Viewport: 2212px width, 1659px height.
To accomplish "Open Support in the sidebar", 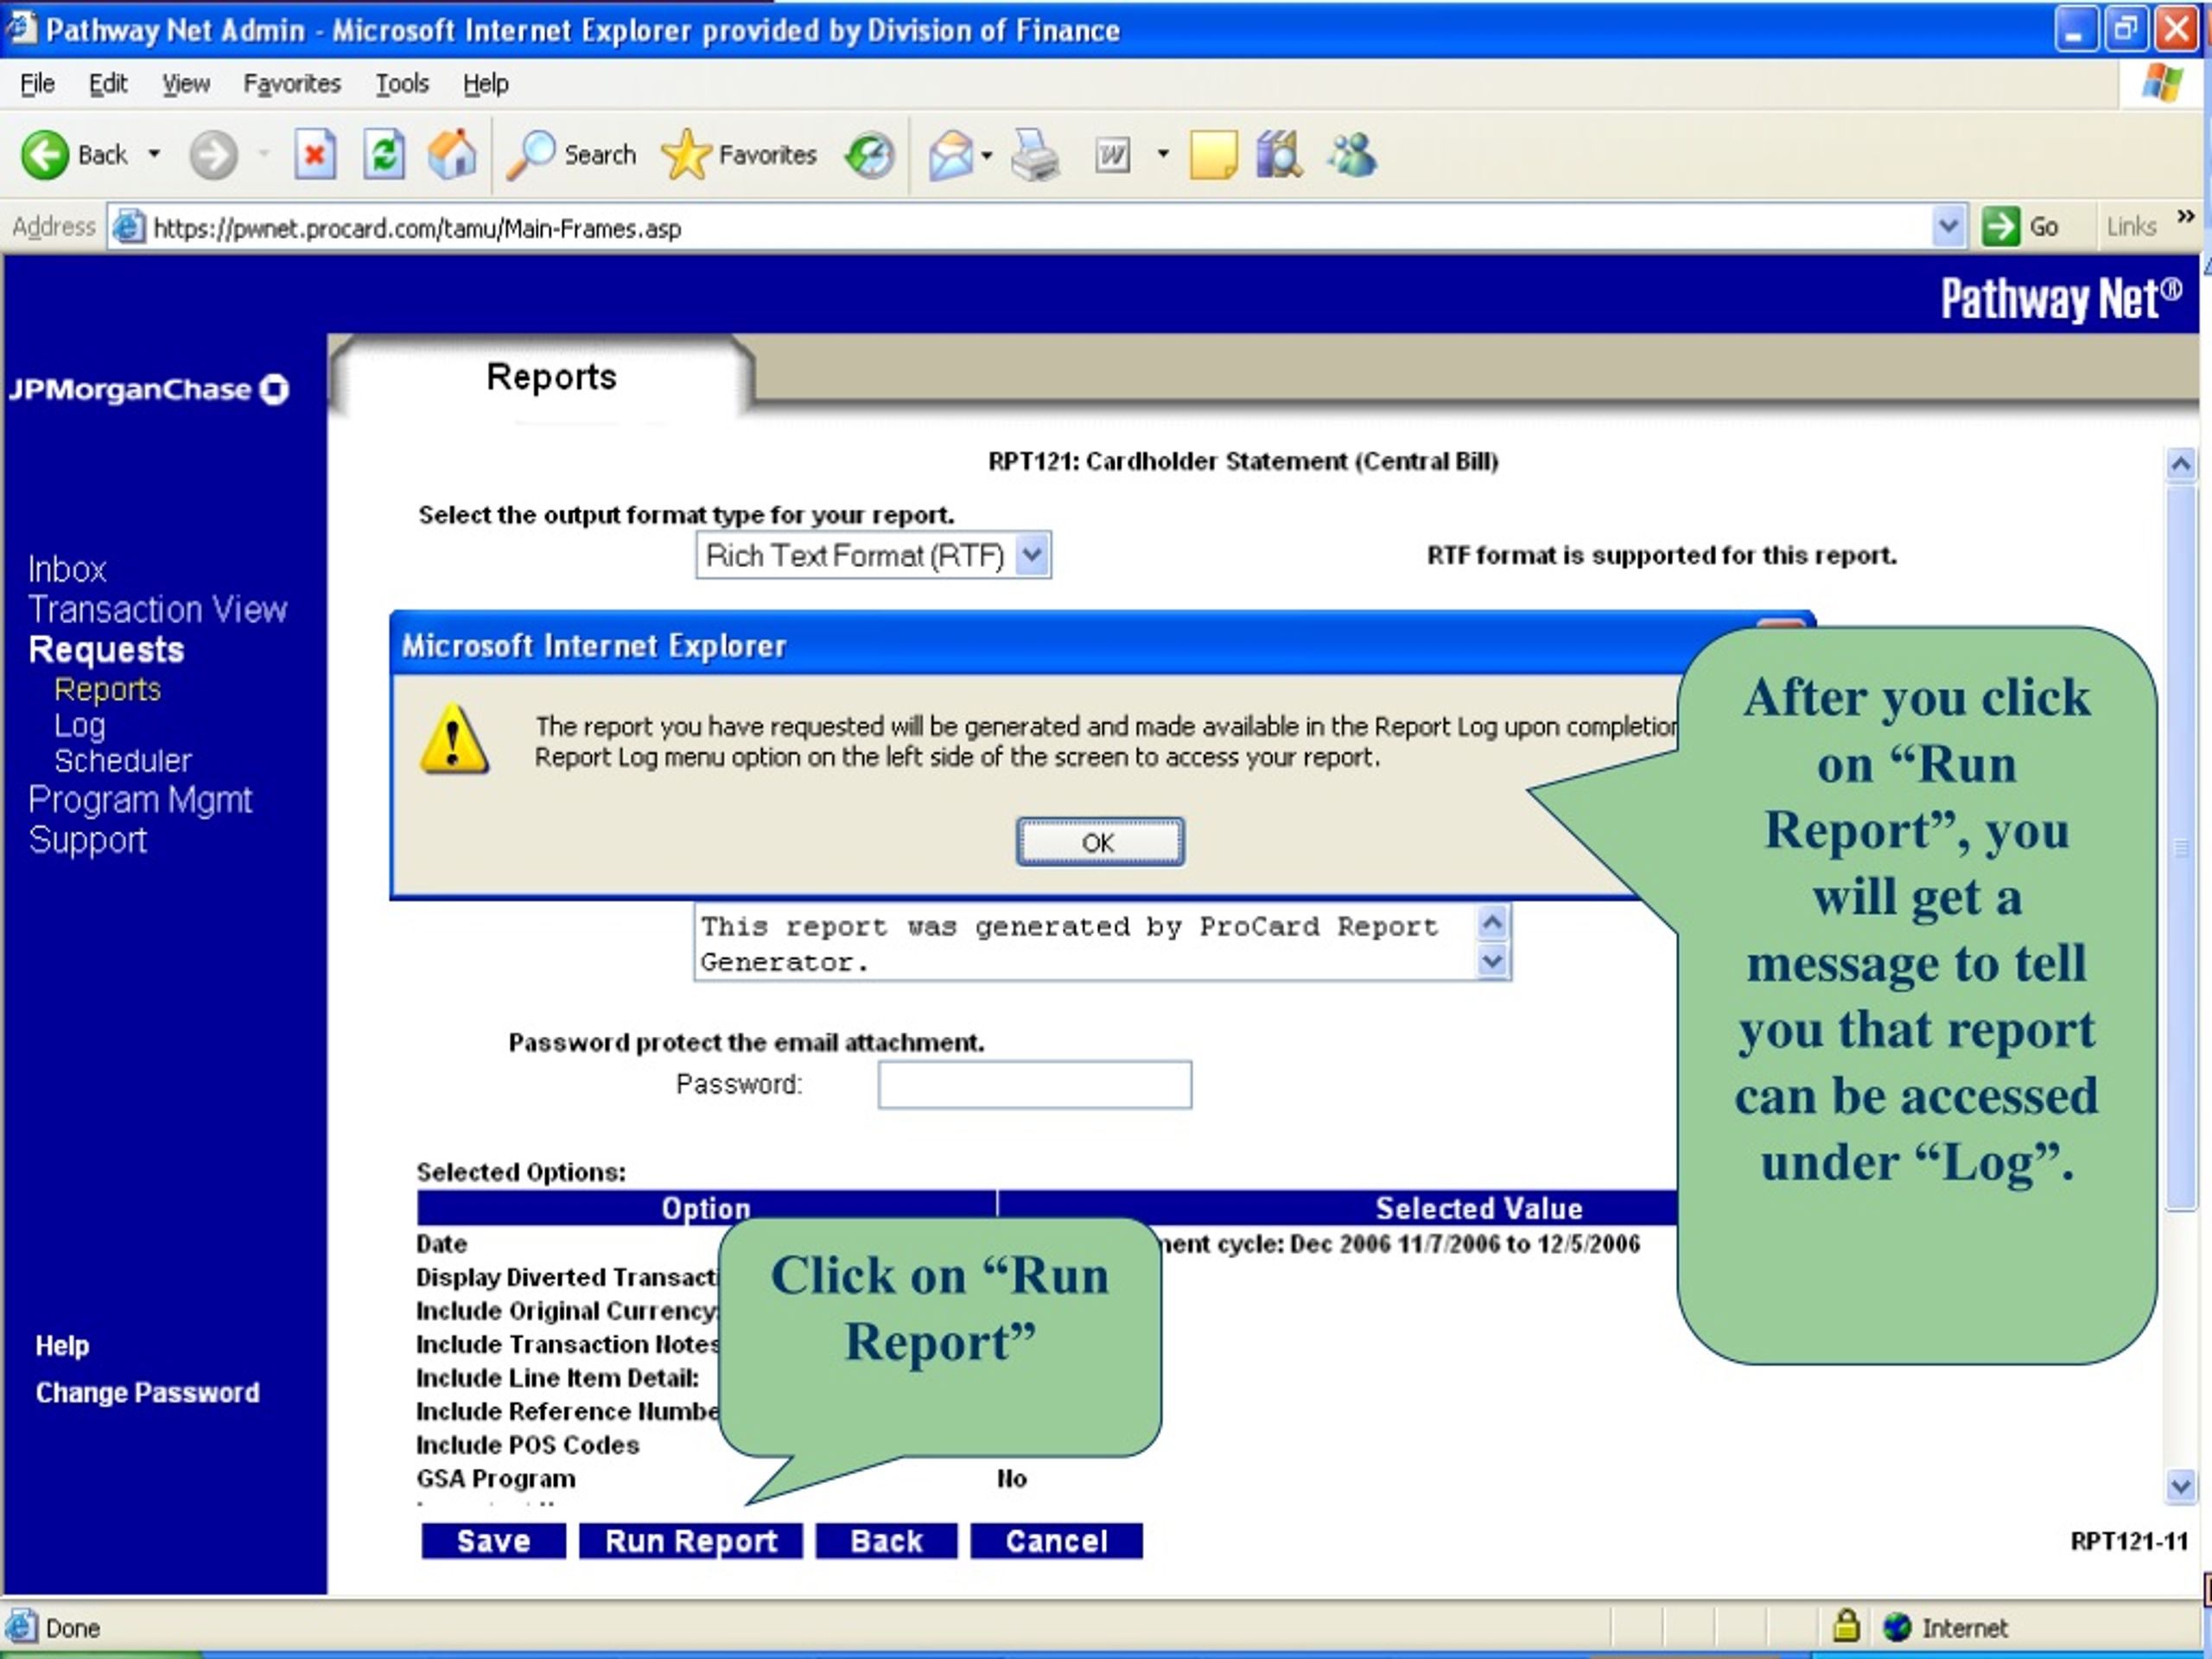I will [x=88, y=840].
